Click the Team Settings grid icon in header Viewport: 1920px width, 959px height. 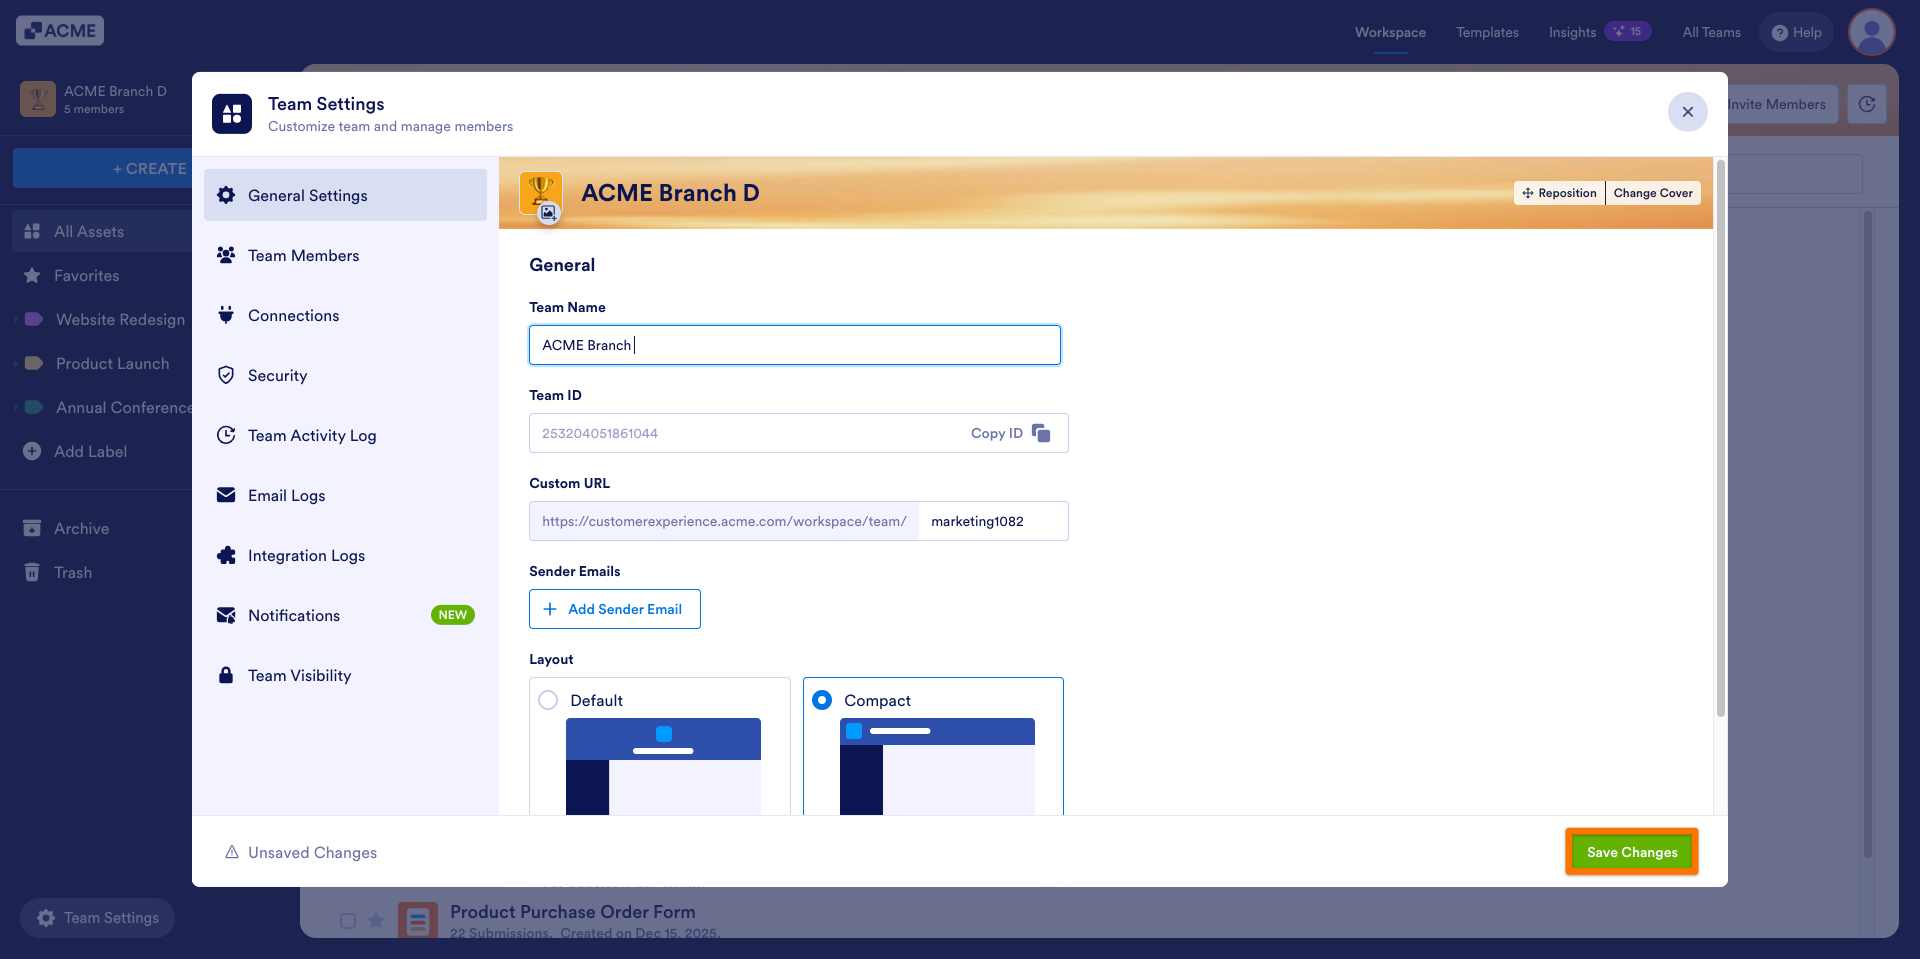point(232,114)
